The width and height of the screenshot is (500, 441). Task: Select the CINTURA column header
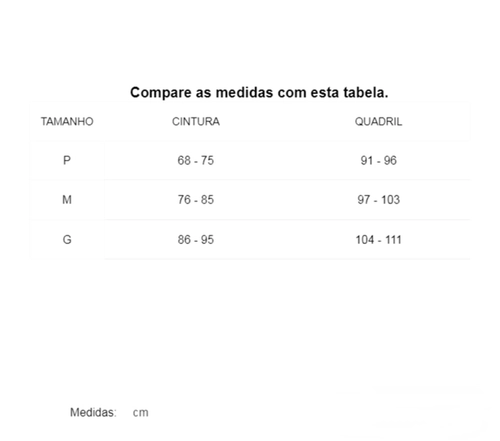[x=196, y=121]
